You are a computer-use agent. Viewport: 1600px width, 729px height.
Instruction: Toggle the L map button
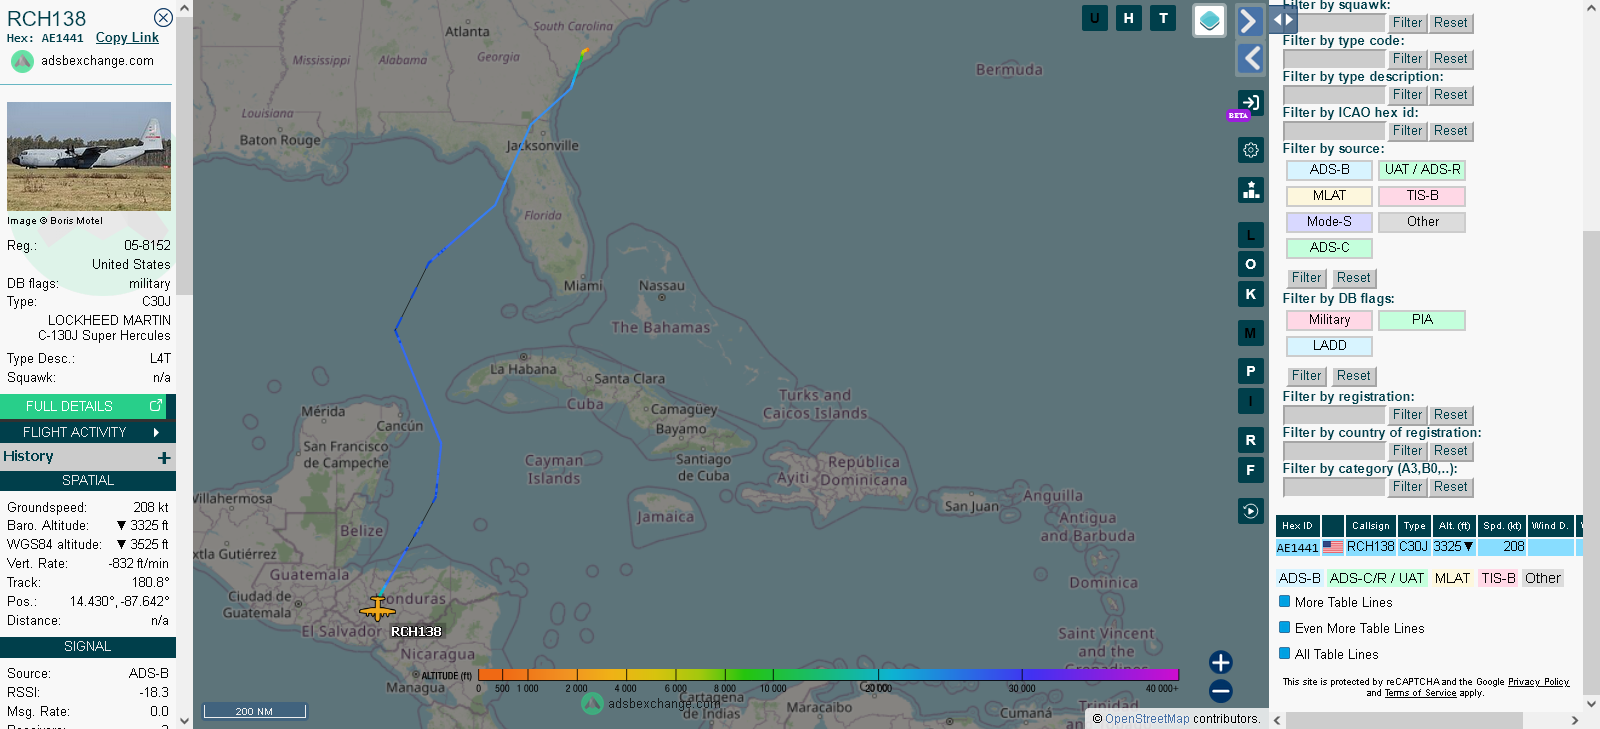tap(1250, 235)
